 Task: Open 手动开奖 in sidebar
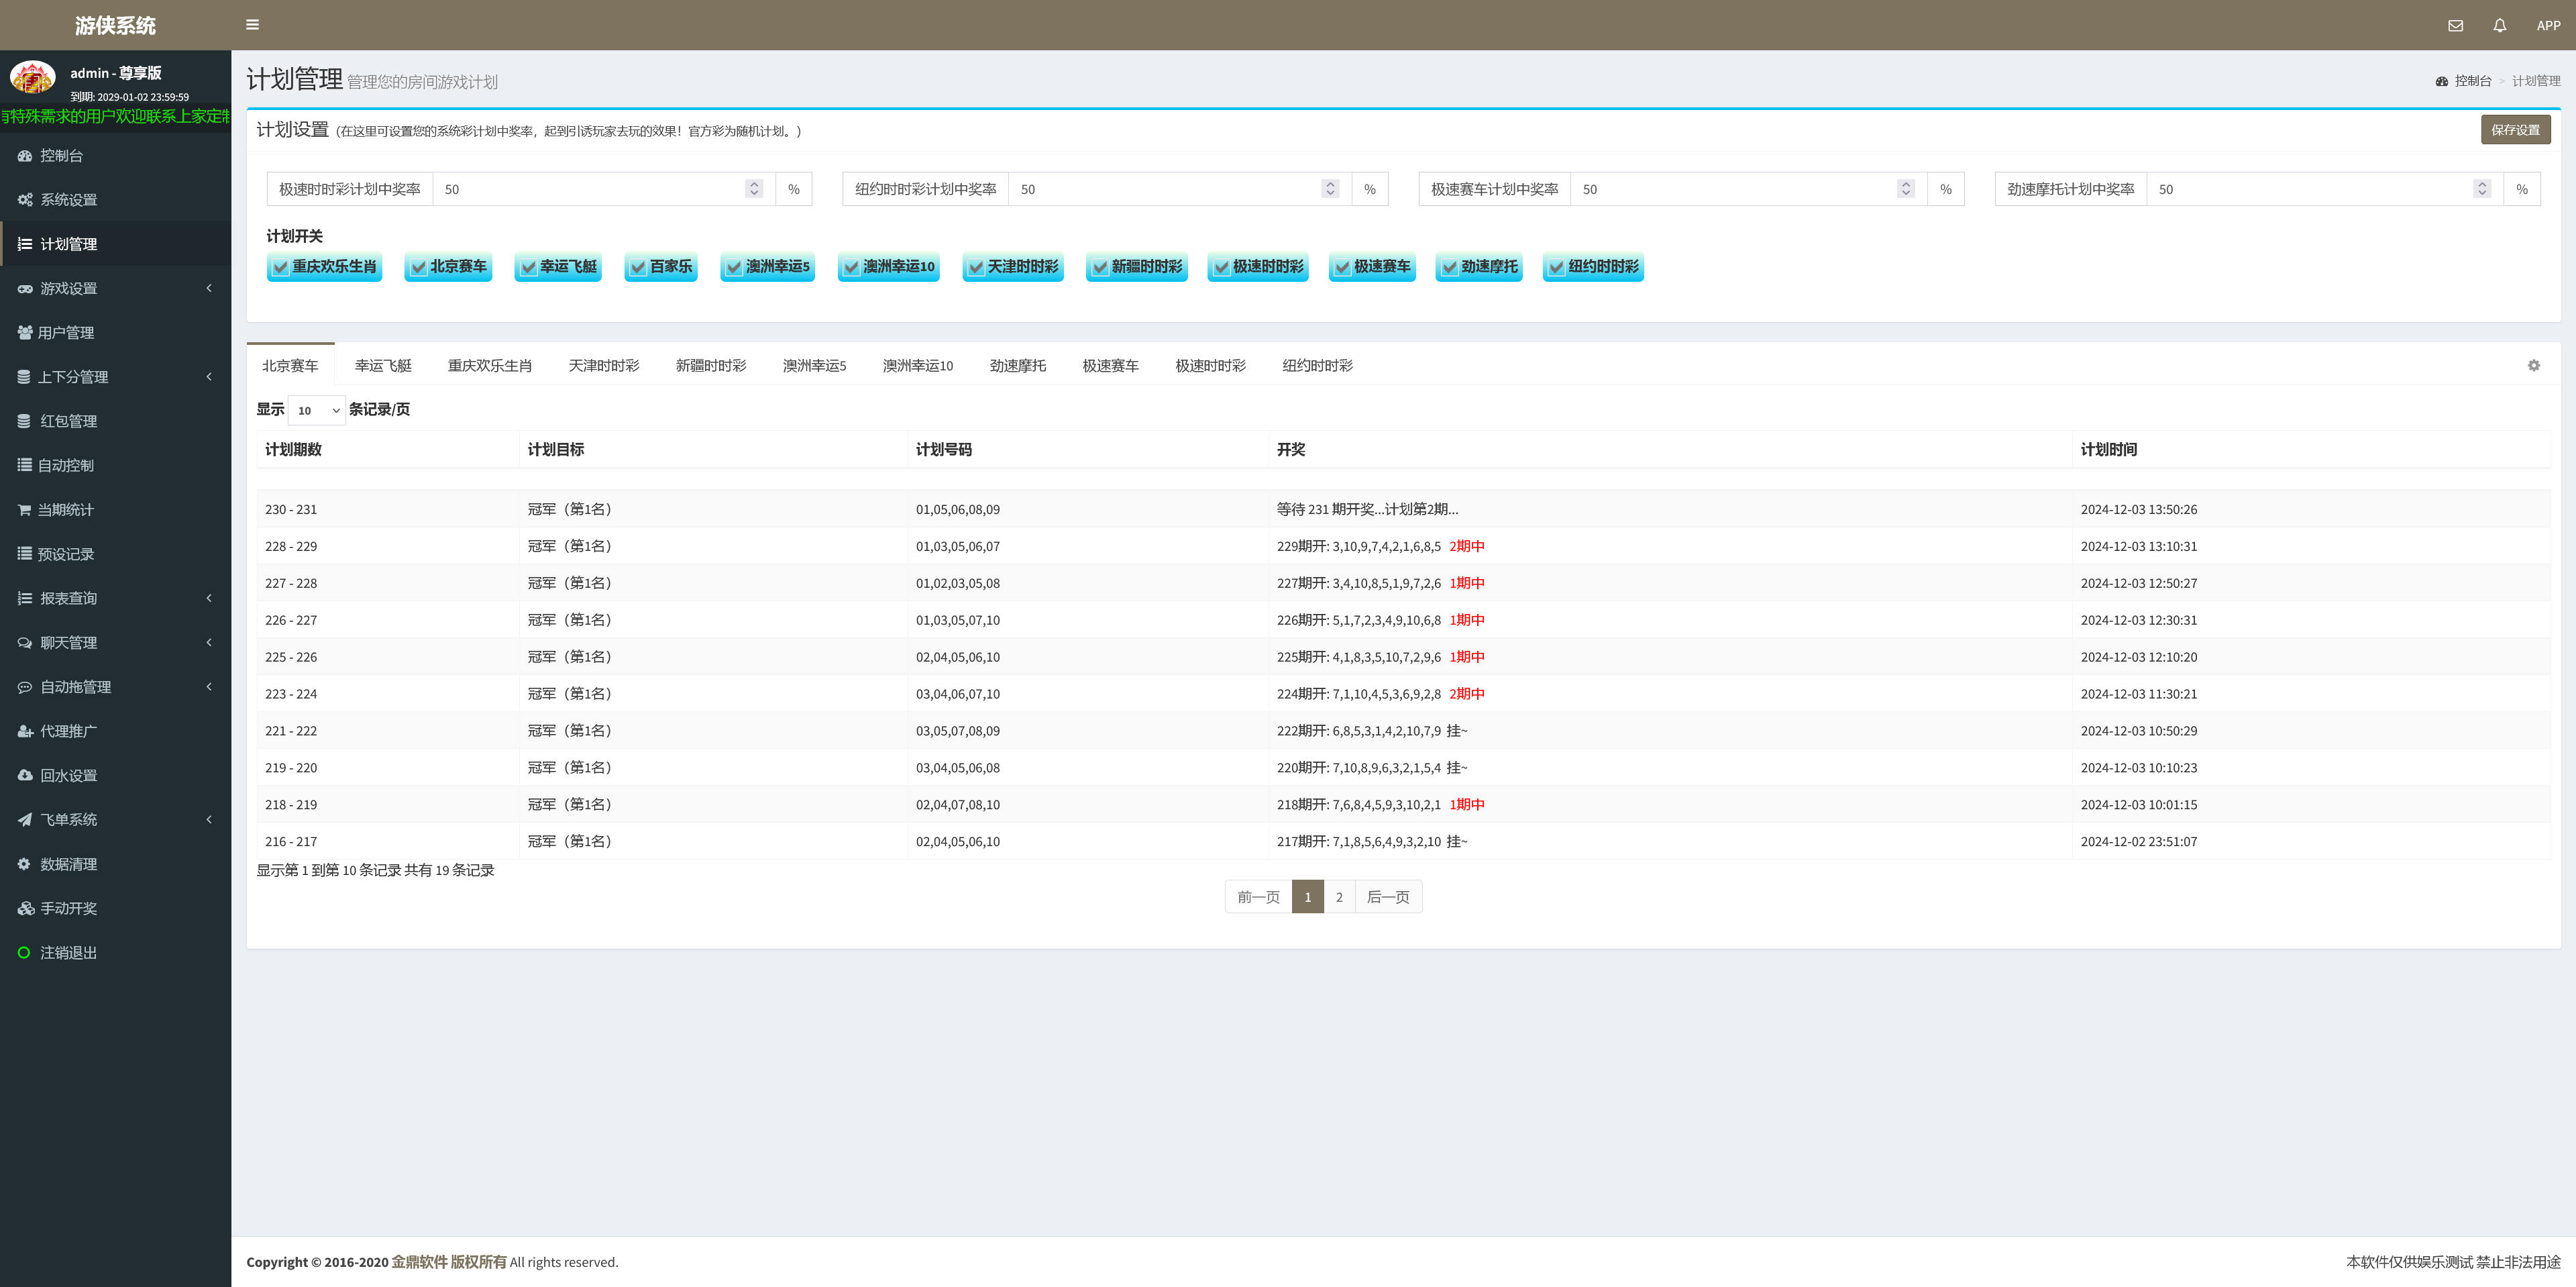[x=68, y=908]
